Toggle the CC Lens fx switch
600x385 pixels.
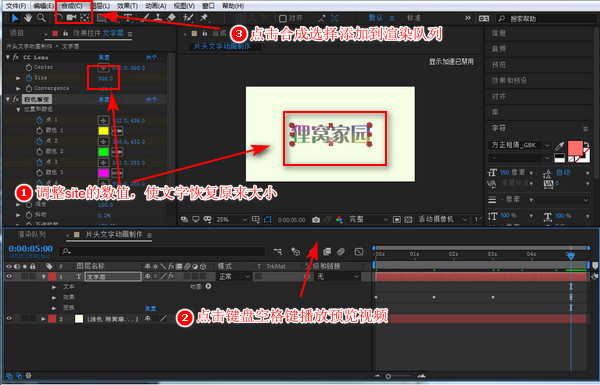[16, 57]
